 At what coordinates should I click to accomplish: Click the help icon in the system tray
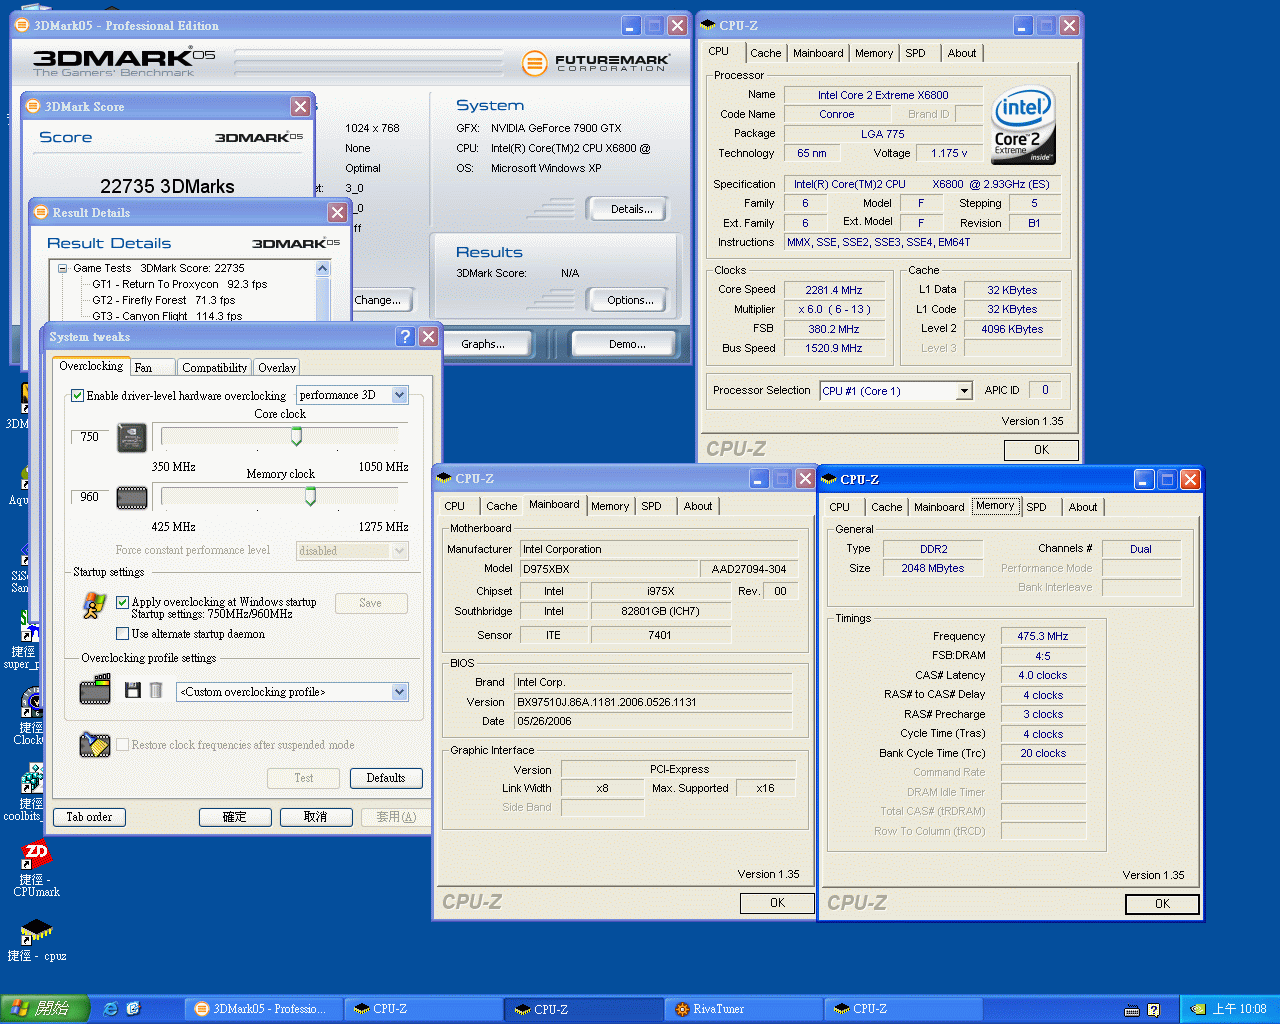pyautogui.click(x=1154, y=1010)
